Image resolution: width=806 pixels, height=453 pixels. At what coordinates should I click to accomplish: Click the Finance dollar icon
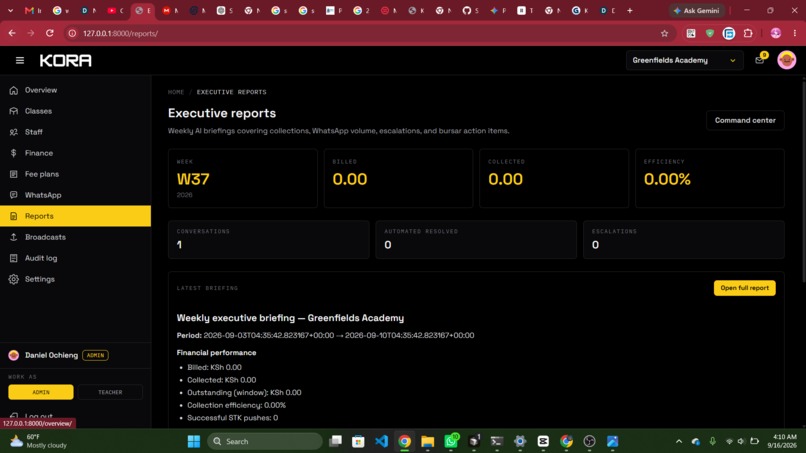[14, 153]
